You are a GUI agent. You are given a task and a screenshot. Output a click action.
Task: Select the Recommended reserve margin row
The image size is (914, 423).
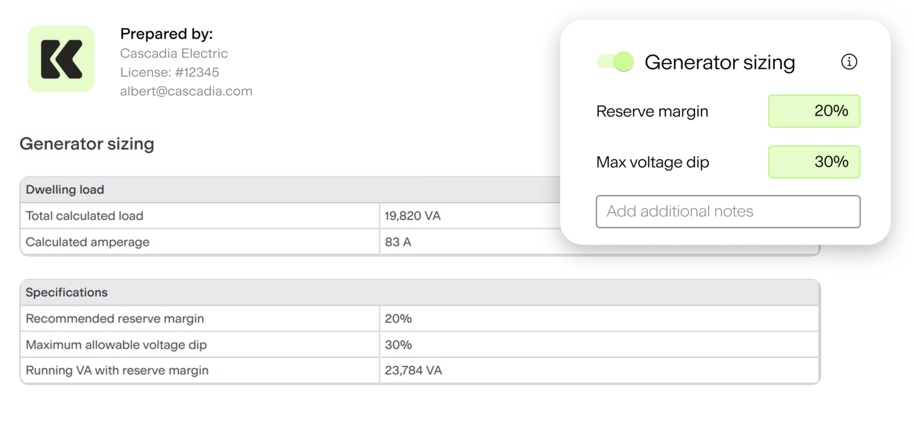(x=420, y=319)
